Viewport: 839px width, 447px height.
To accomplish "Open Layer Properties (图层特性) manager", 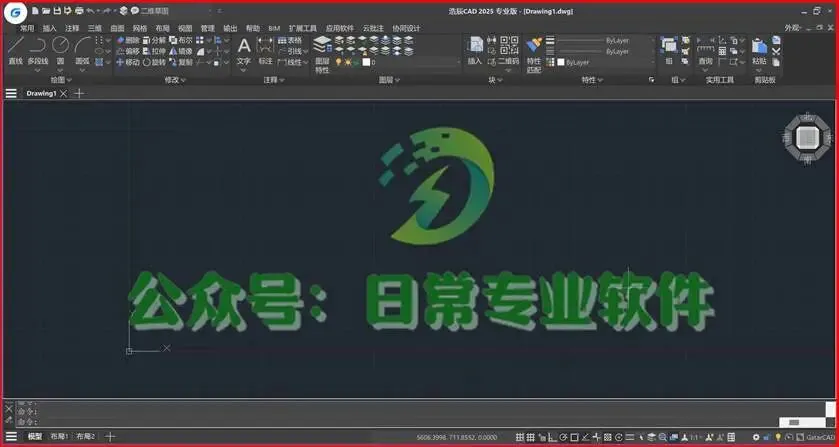I will click(322, 55).
